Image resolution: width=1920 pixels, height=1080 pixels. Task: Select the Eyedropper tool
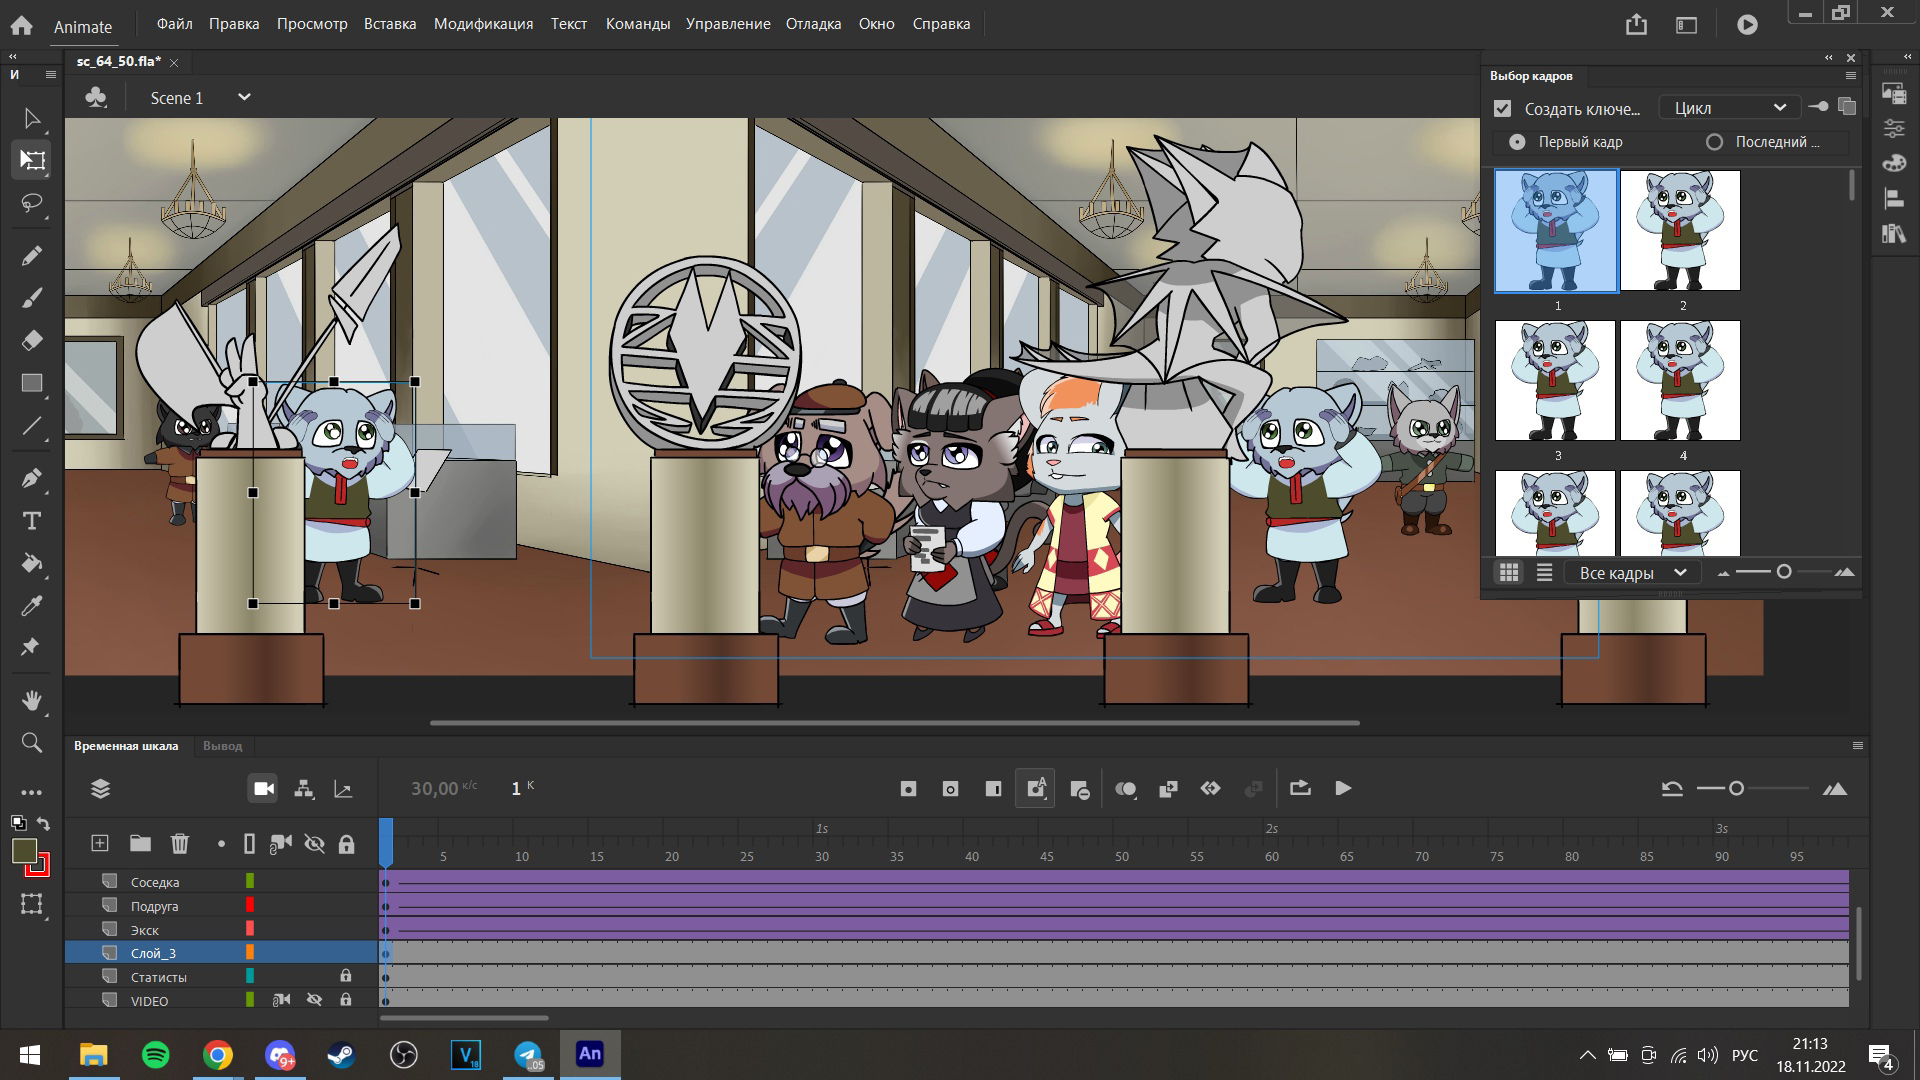(x=32, y=606)
